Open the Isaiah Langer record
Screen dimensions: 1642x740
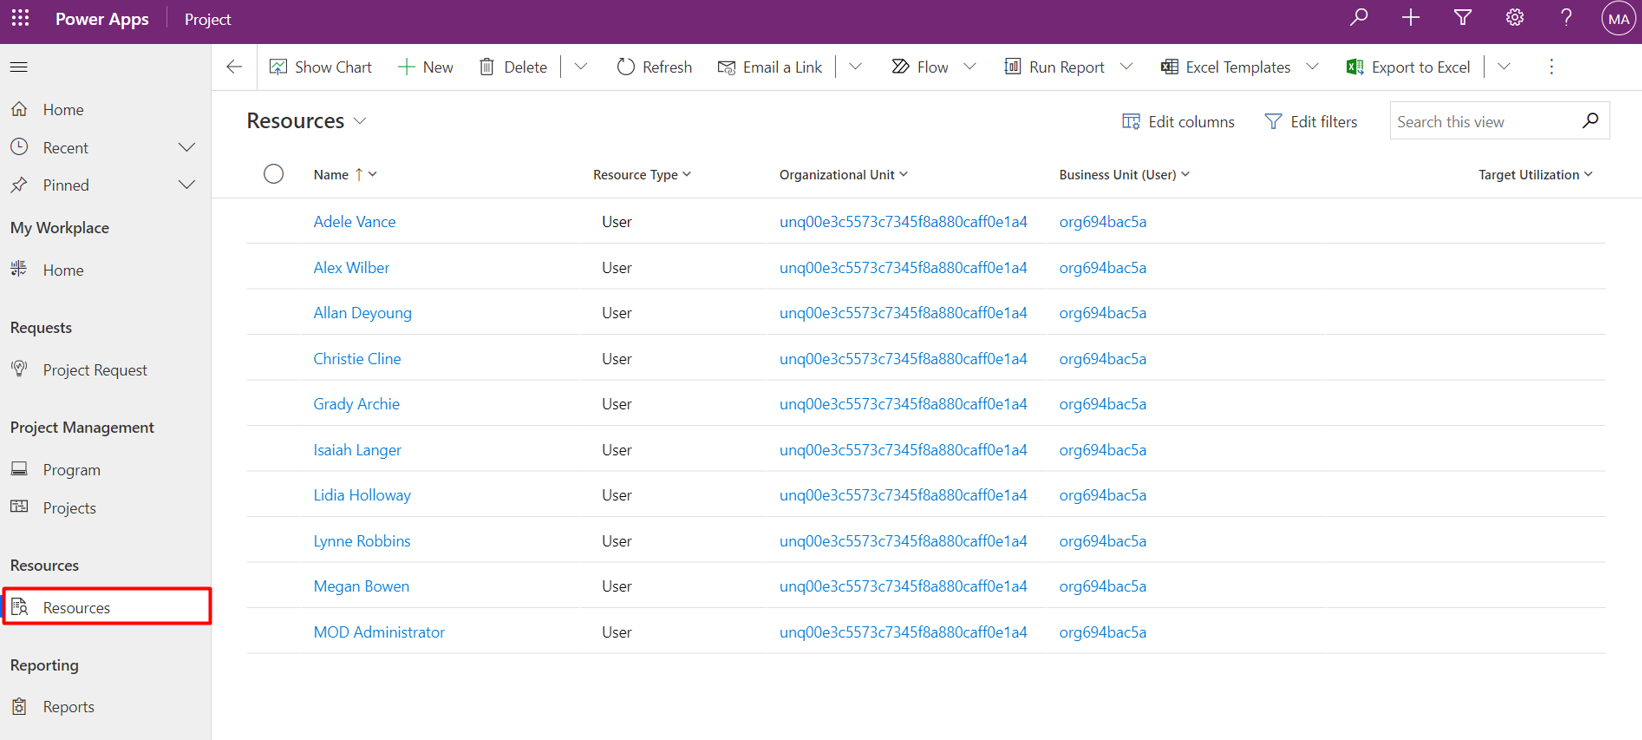point(357,450)
